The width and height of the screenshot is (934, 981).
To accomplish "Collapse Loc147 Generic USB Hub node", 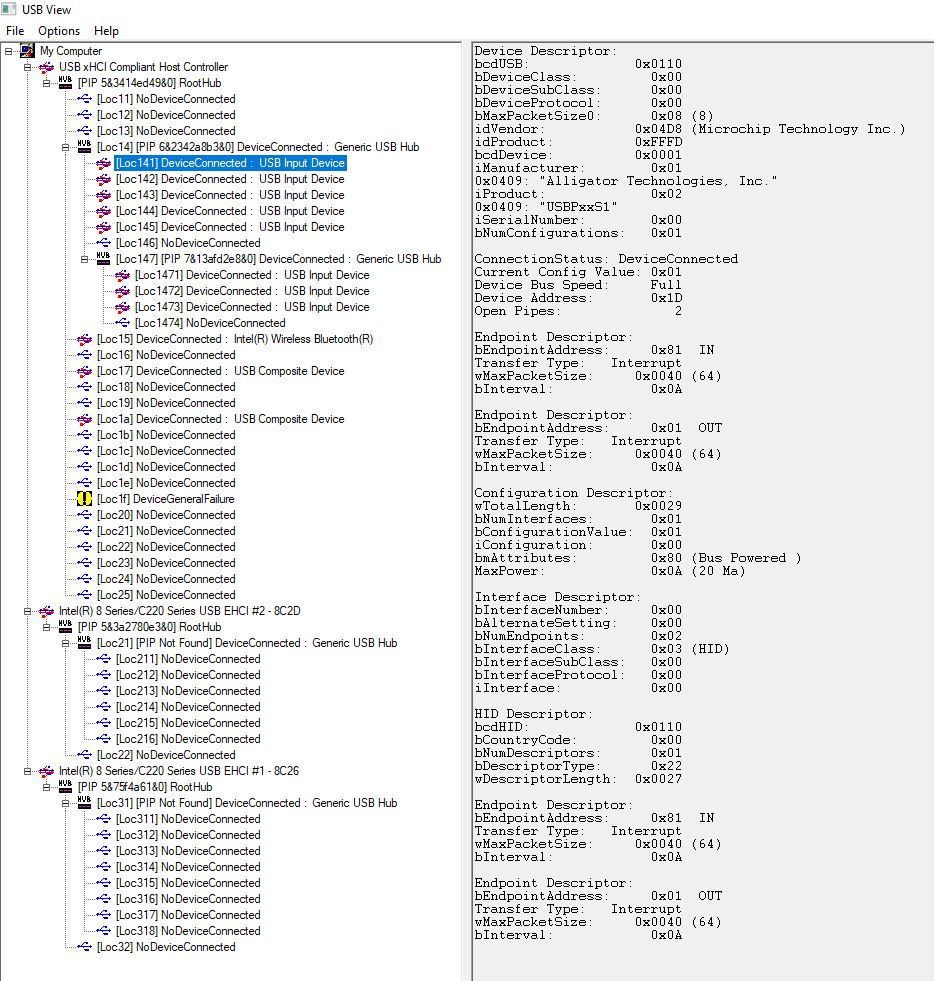I will point(84,259).
